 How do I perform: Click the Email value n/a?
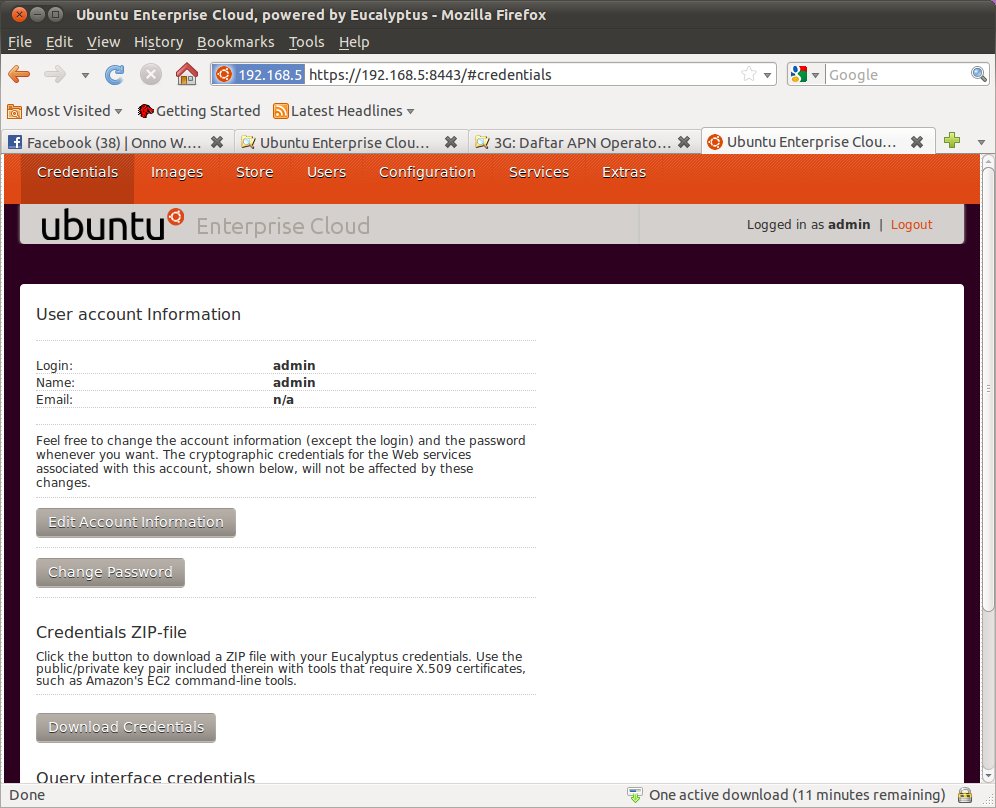(283, 400)
